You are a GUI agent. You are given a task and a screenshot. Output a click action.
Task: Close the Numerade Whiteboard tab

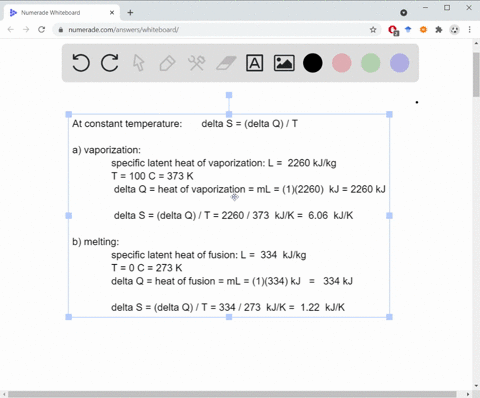[112, 13]
